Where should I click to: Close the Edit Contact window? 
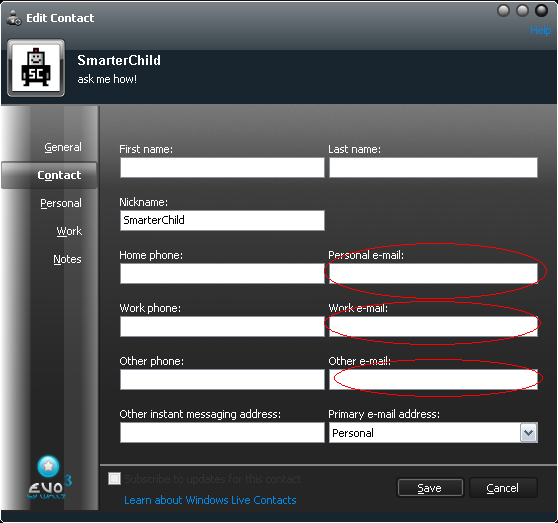[541, 10]
